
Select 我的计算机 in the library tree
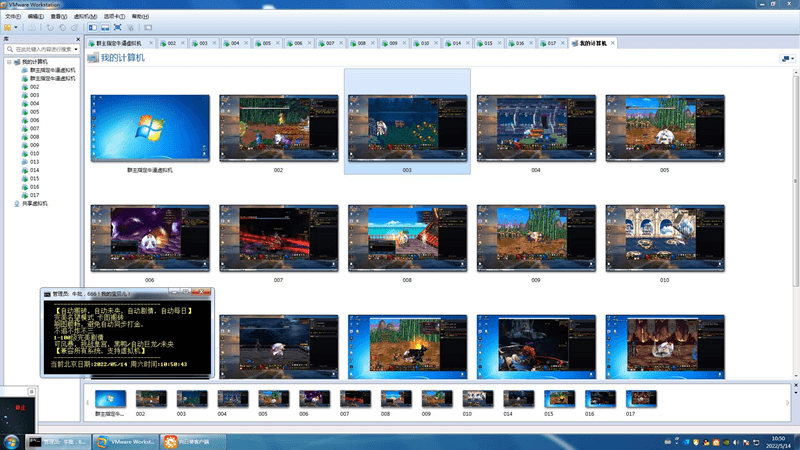point(34,62)
